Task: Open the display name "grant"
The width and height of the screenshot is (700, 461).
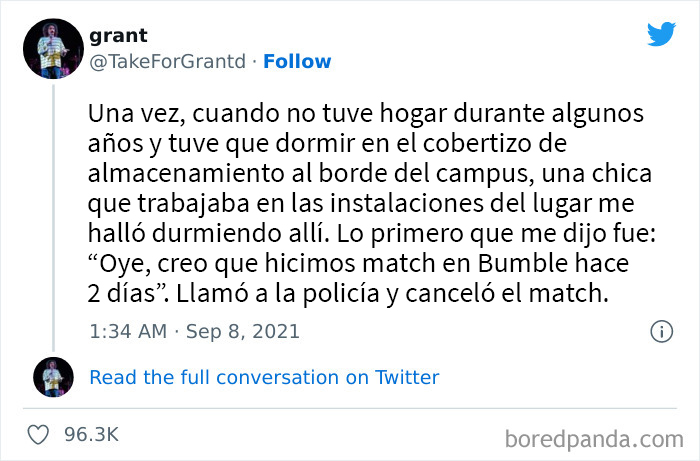Action: point(118,36)
